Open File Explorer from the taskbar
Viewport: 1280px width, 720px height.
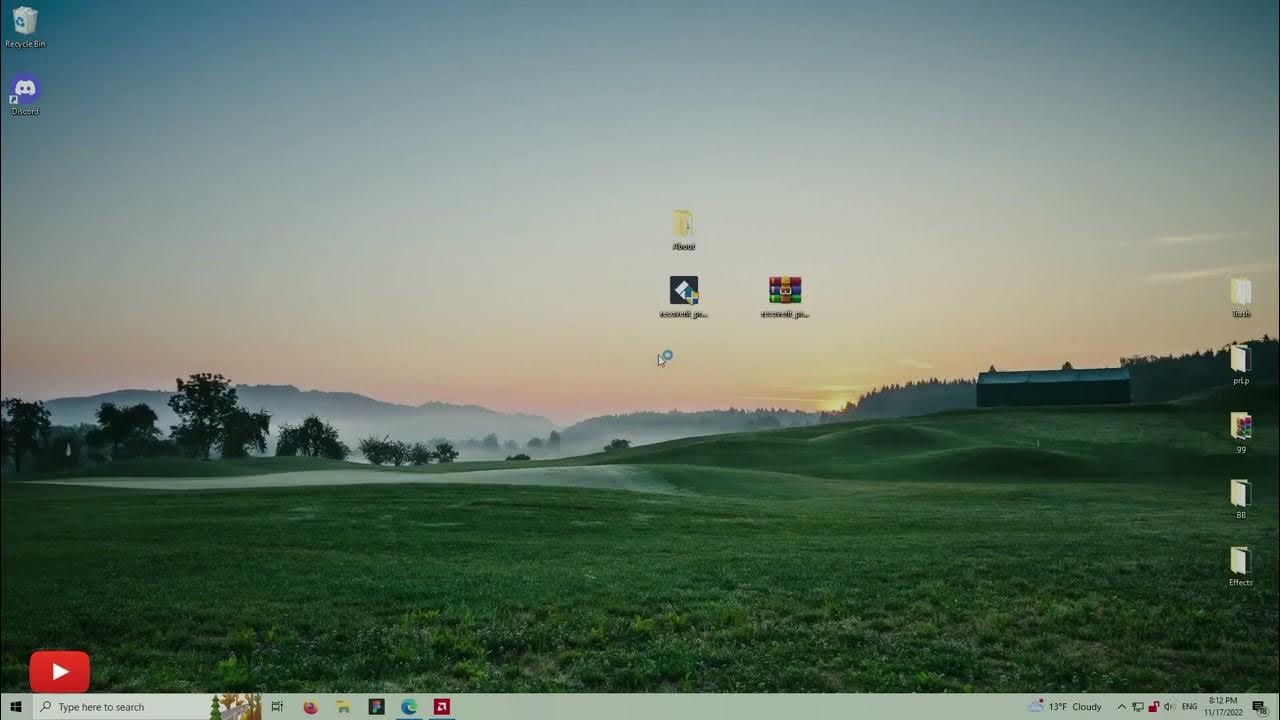tap(343, 707)
